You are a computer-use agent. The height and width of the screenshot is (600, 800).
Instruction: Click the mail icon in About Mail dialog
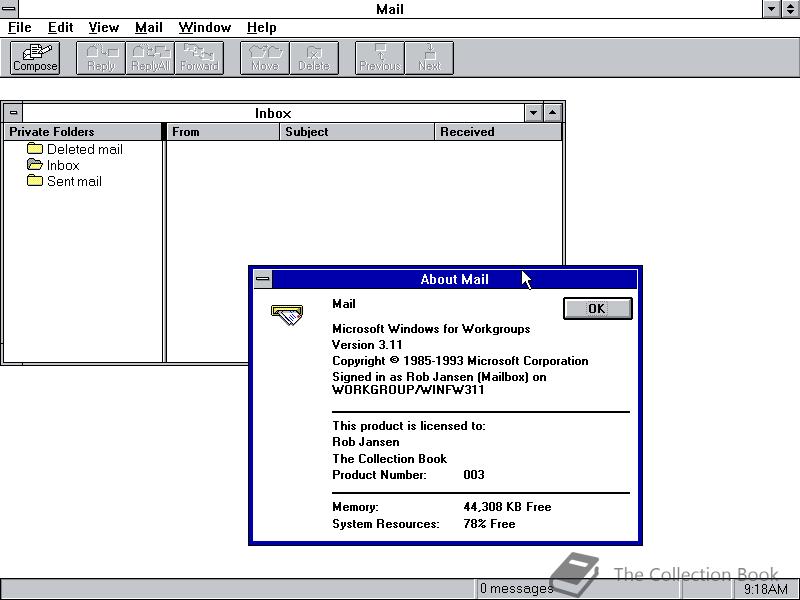click(287, 314)
